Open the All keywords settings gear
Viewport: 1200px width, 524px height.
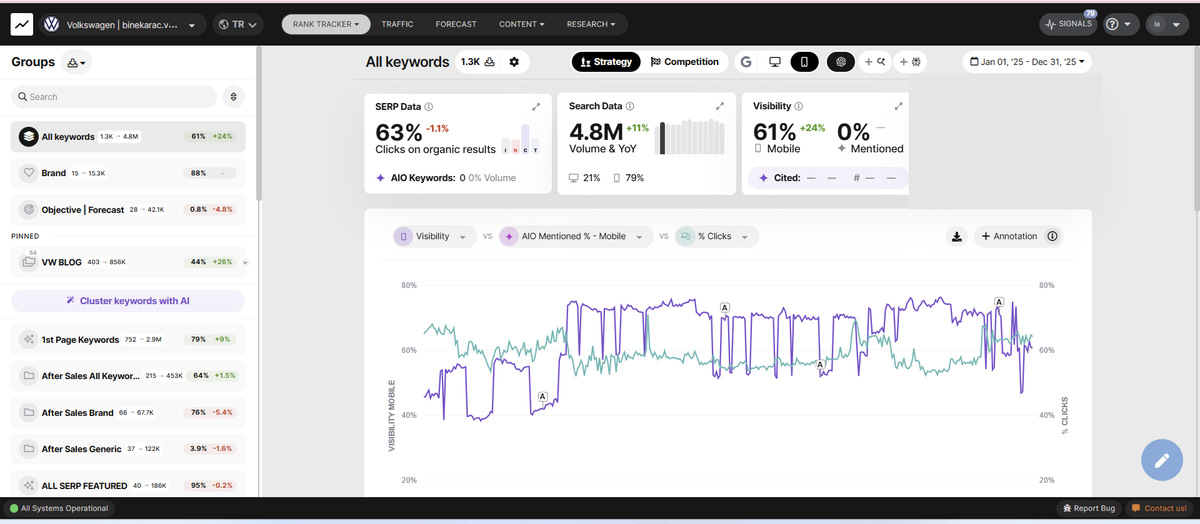click(x=514, y=62)
